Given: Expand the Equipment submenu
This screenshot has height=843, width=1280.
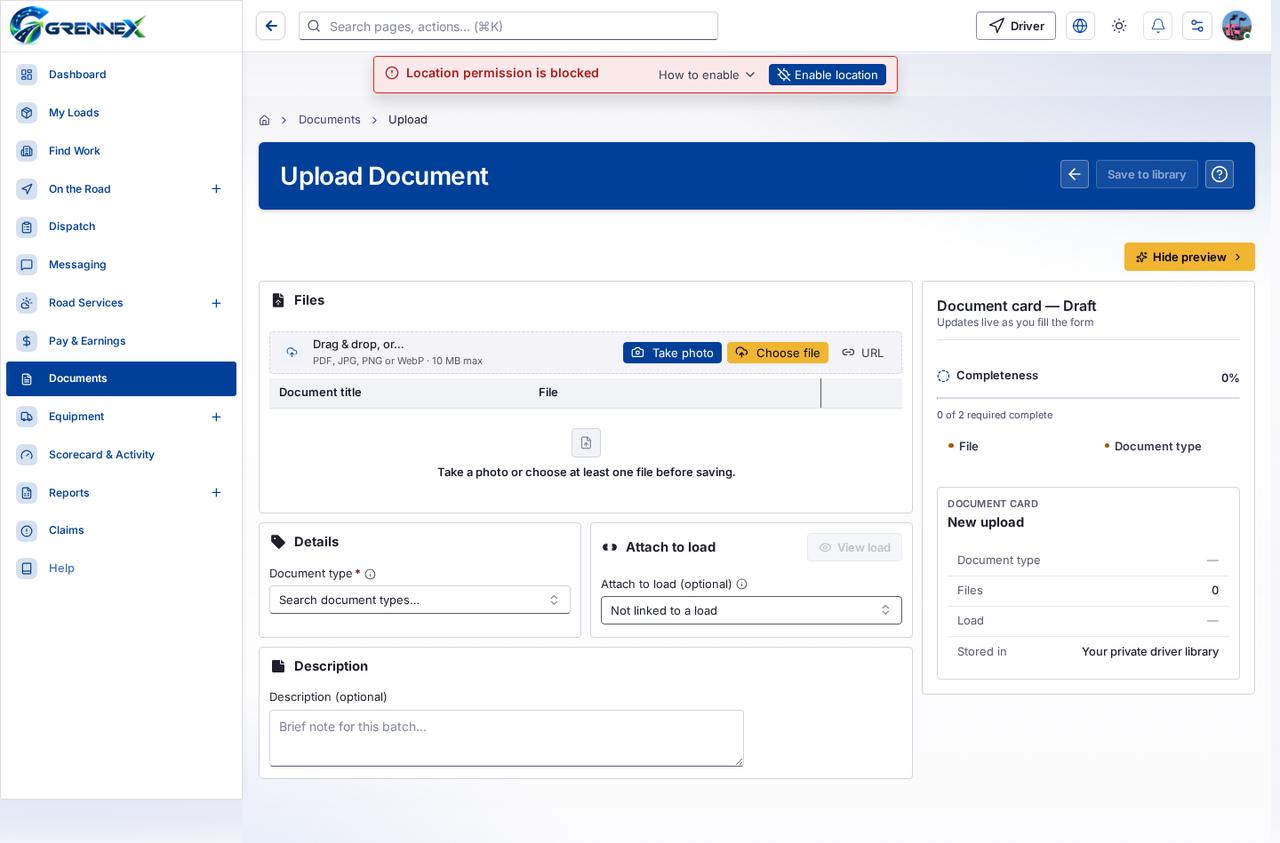Looking at the screenshot, I should click(216, 417).
